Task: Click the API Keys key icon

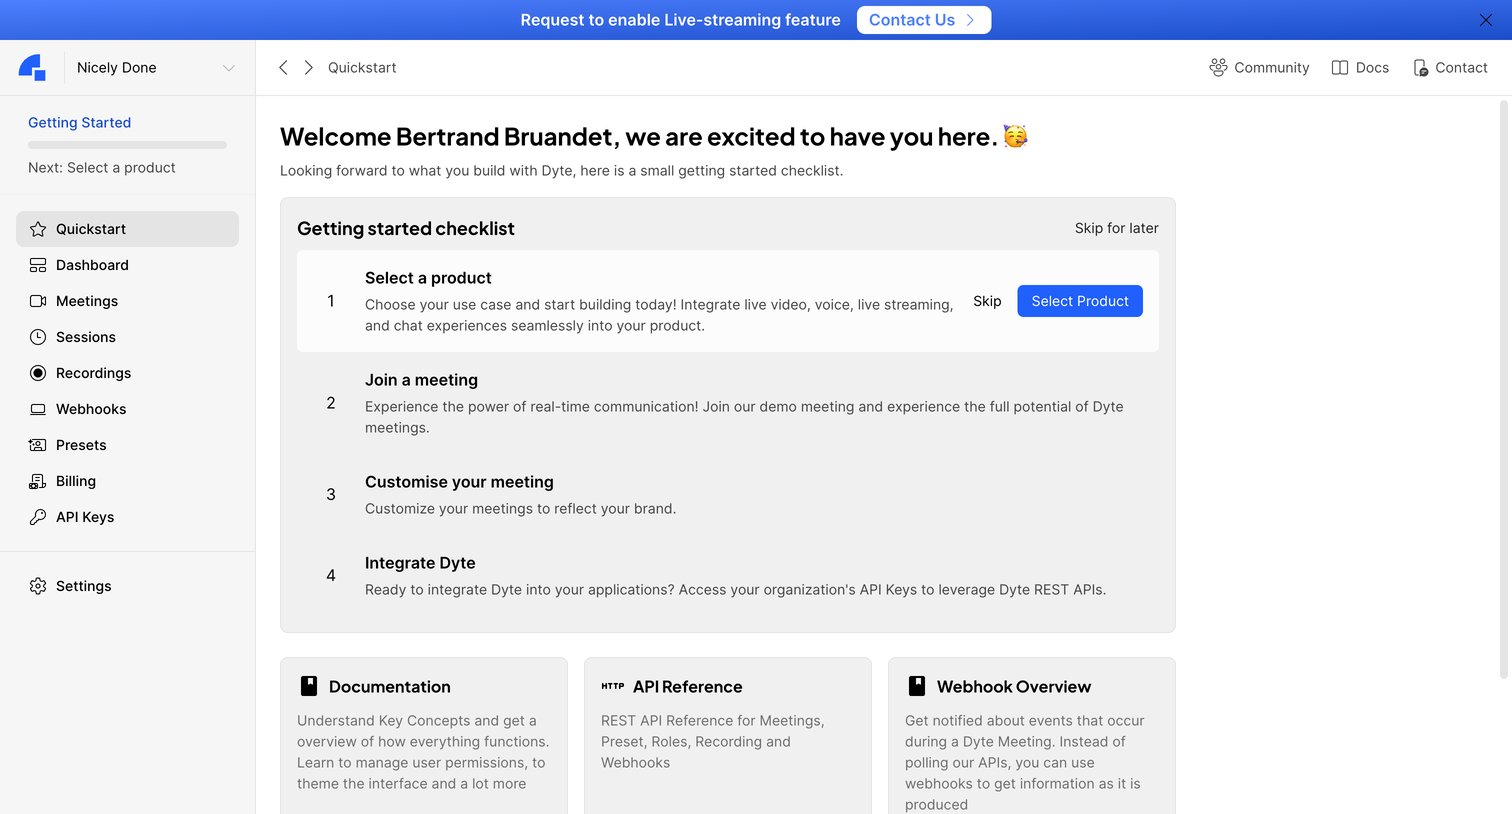Action: point(38,517)
